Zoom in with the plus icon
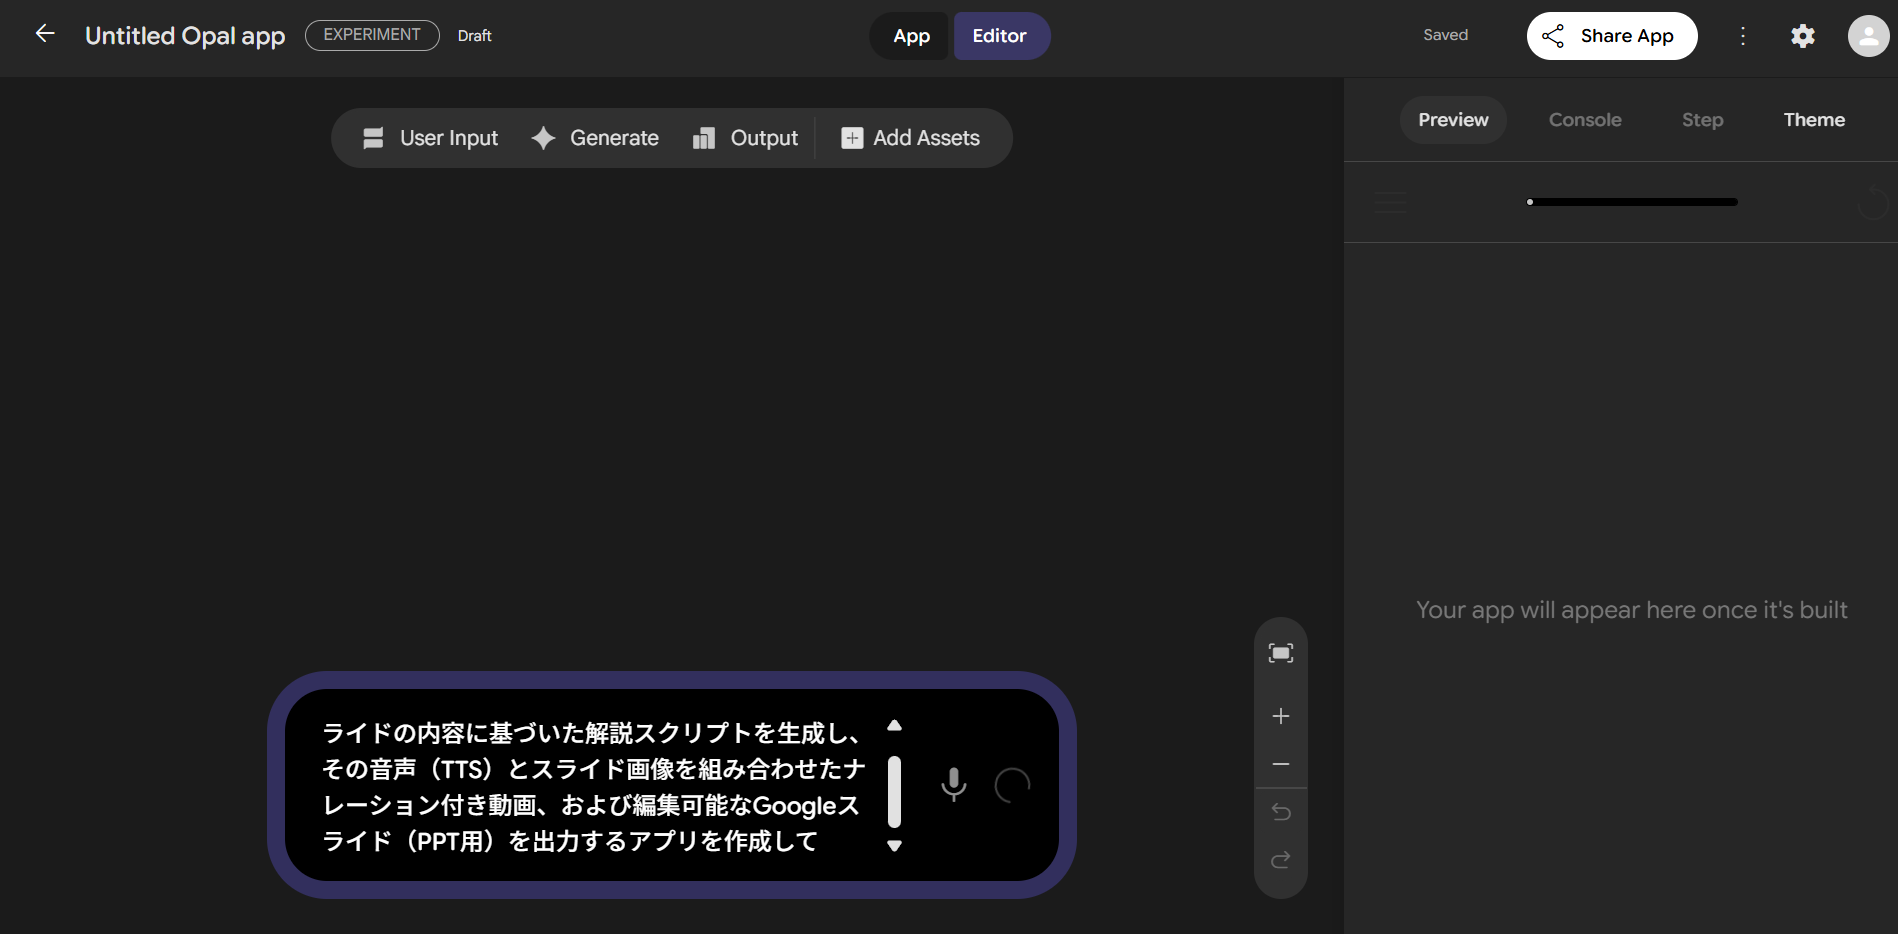The image size is (1898, 934). [1280, 716]
